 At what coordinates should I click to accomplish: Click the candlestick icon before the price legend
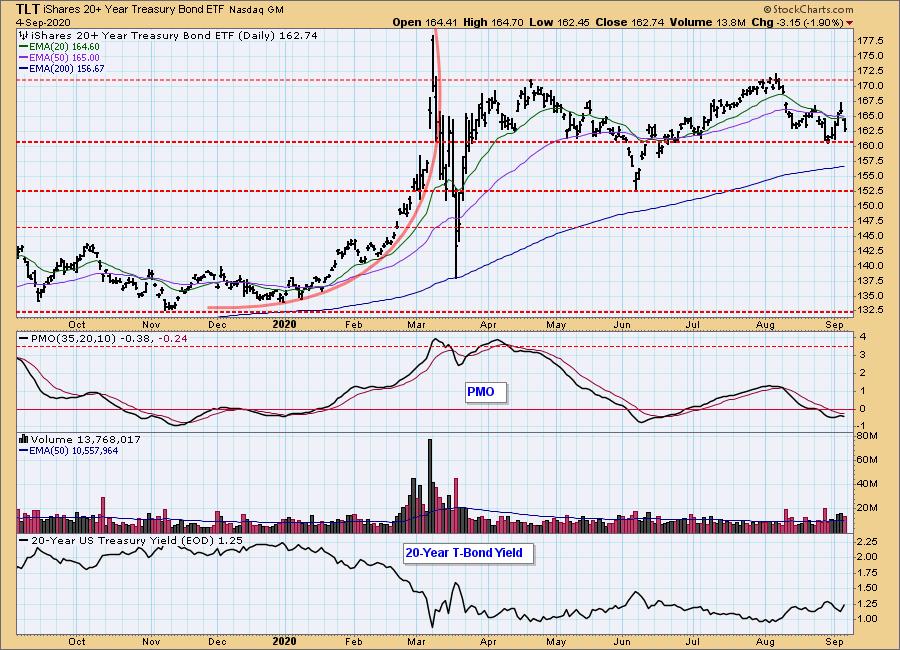(24, 36)
